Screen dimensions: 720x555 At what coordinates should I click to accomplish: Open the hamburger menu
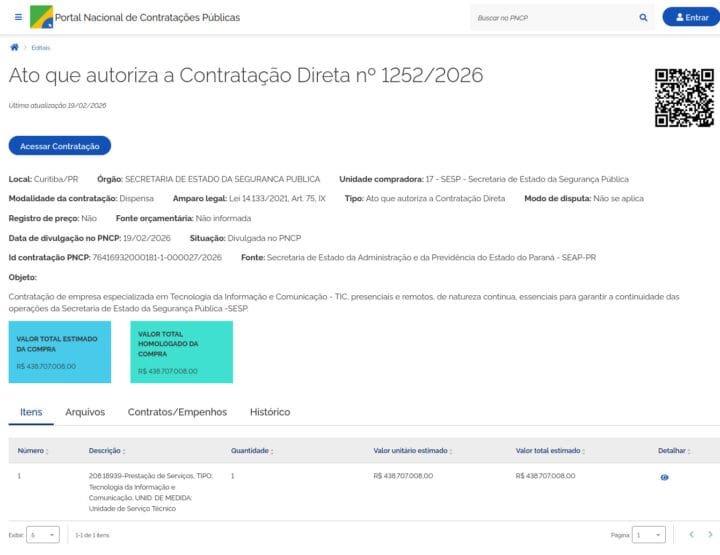point(18,17)
